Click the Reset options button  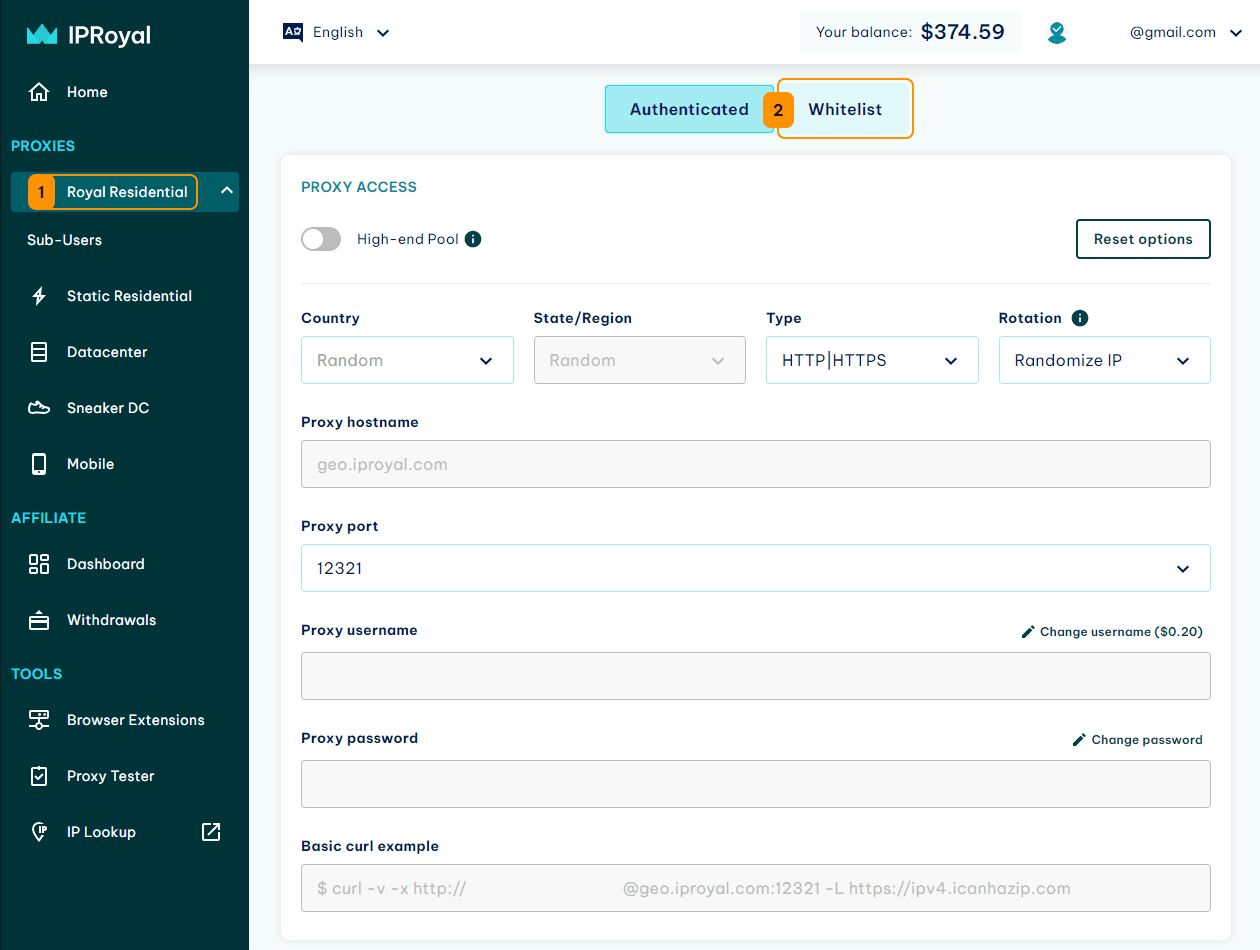coord(1143,239)
